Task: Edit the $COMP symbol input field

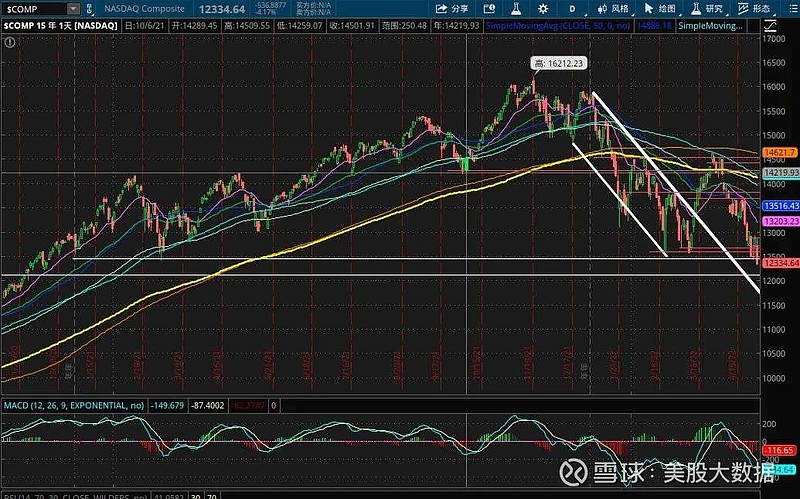Action: tap(34, 9)
